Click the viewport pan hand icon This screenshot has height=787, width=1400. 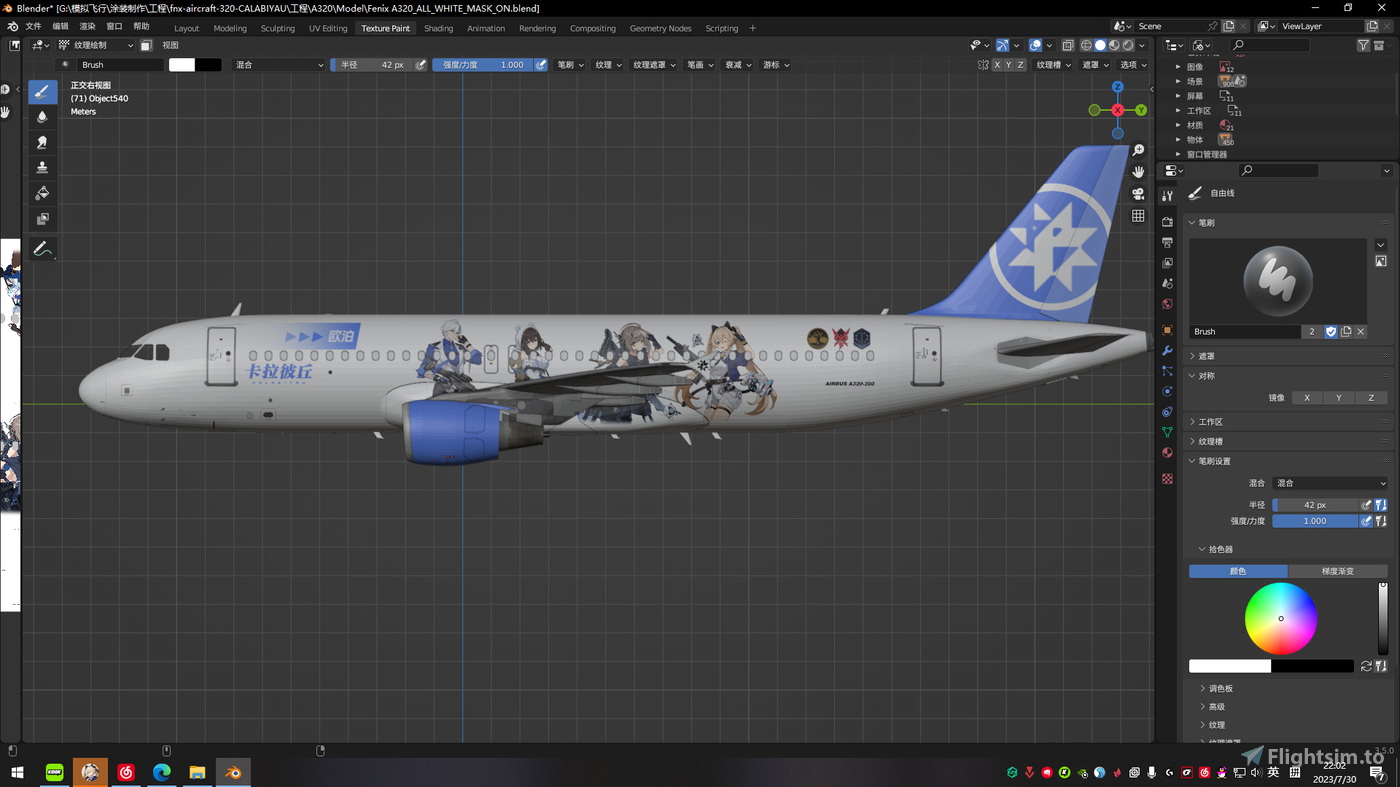(1138, 172)
